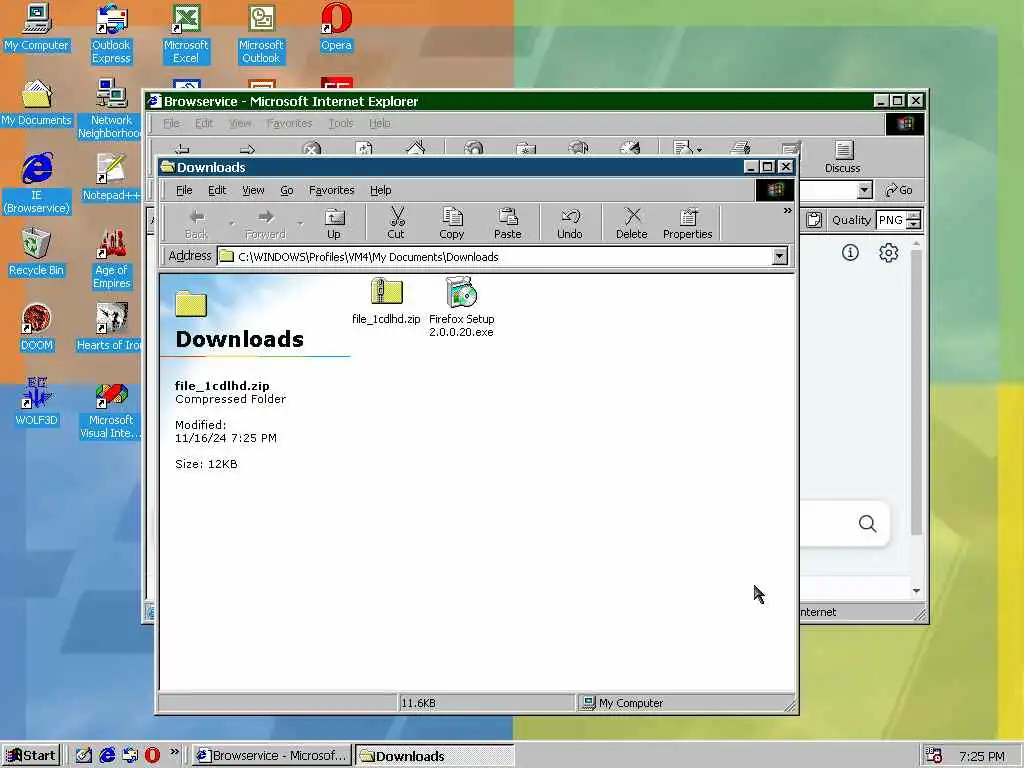Select the Microsoft Excel desktop shortcut
1024x768 pixels.
coord(186,34)
